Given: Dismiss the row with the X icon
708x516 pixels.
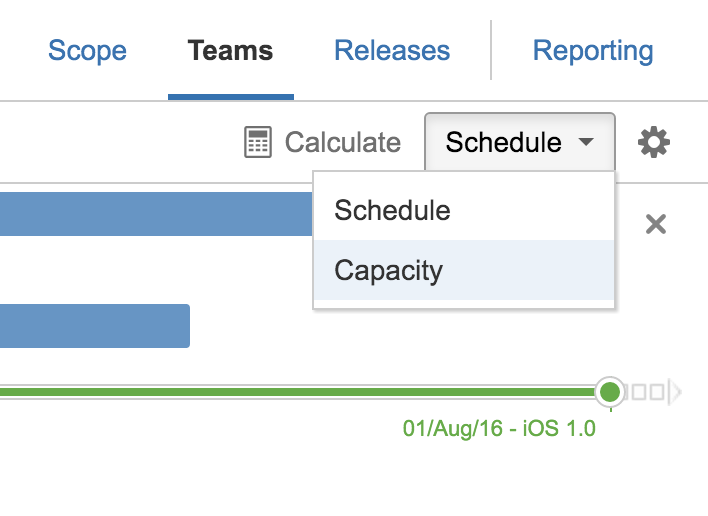Looking at the screenshot, I should [656, 224].
